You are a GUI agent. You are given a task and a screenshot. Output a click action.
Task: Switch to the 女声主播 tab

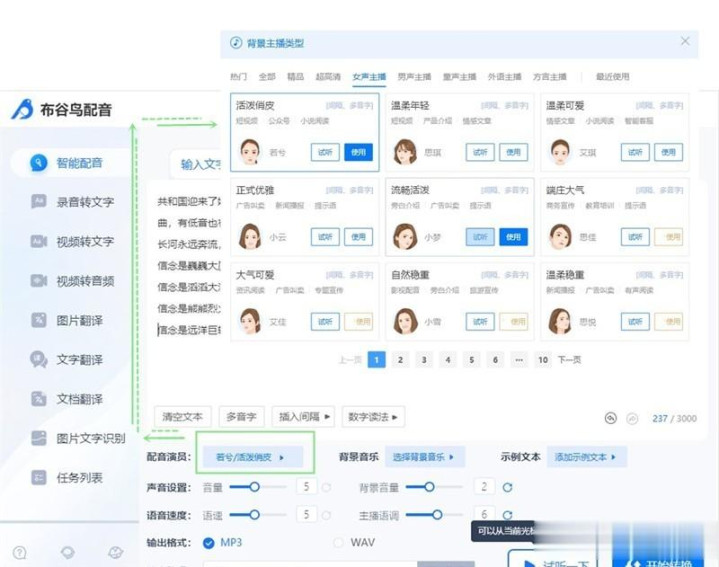pyautogui.click(x=369, y=77)
